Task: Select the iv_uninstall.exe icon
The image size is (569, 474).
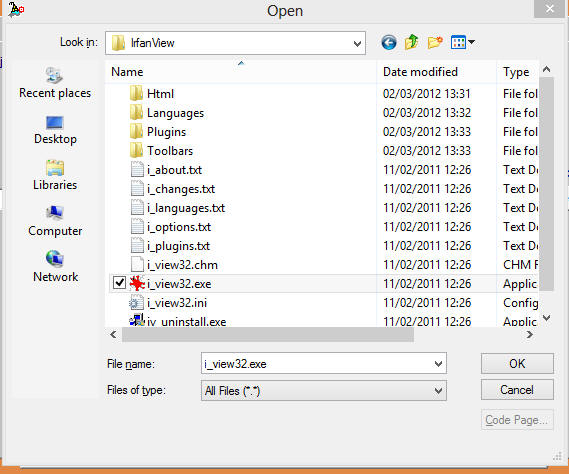Action: tap(137, 320)
